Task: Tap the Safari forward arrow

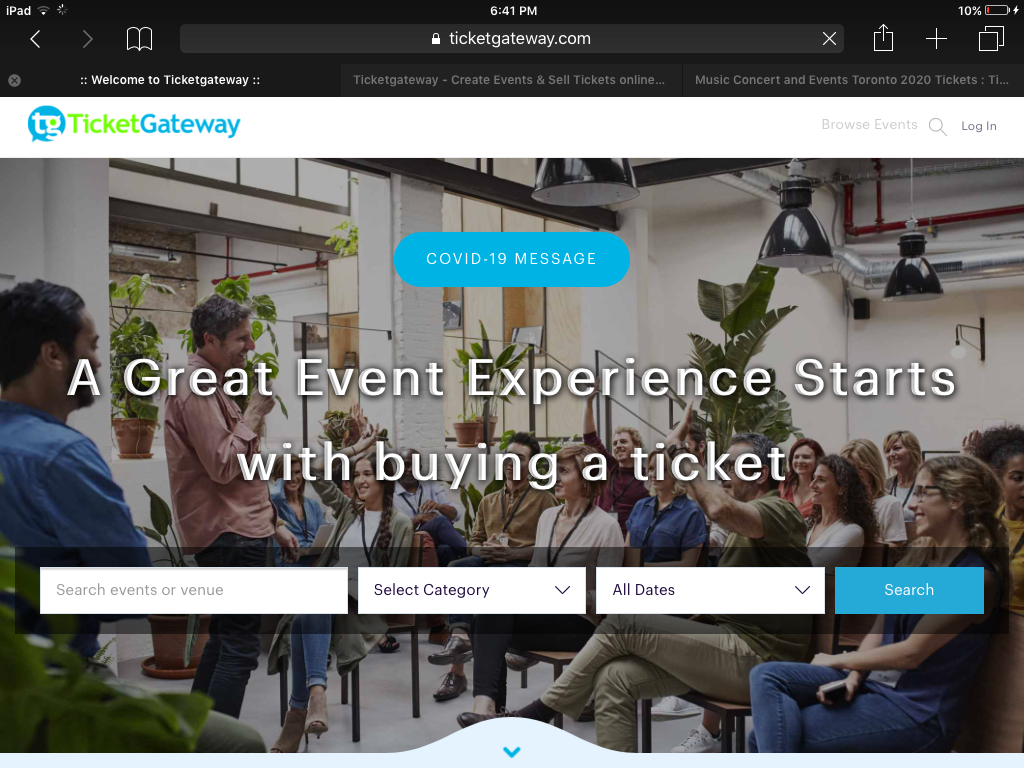Action: click(x=87, y=39)
